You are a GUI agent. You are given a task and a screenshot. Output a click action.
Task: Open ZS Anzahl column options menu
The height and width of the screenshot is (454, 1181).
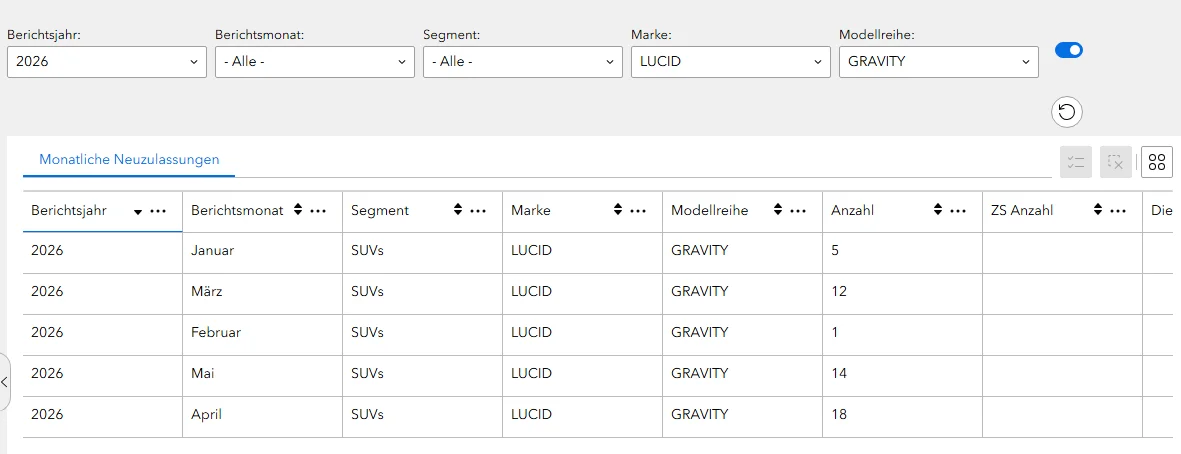point(1118,212)
